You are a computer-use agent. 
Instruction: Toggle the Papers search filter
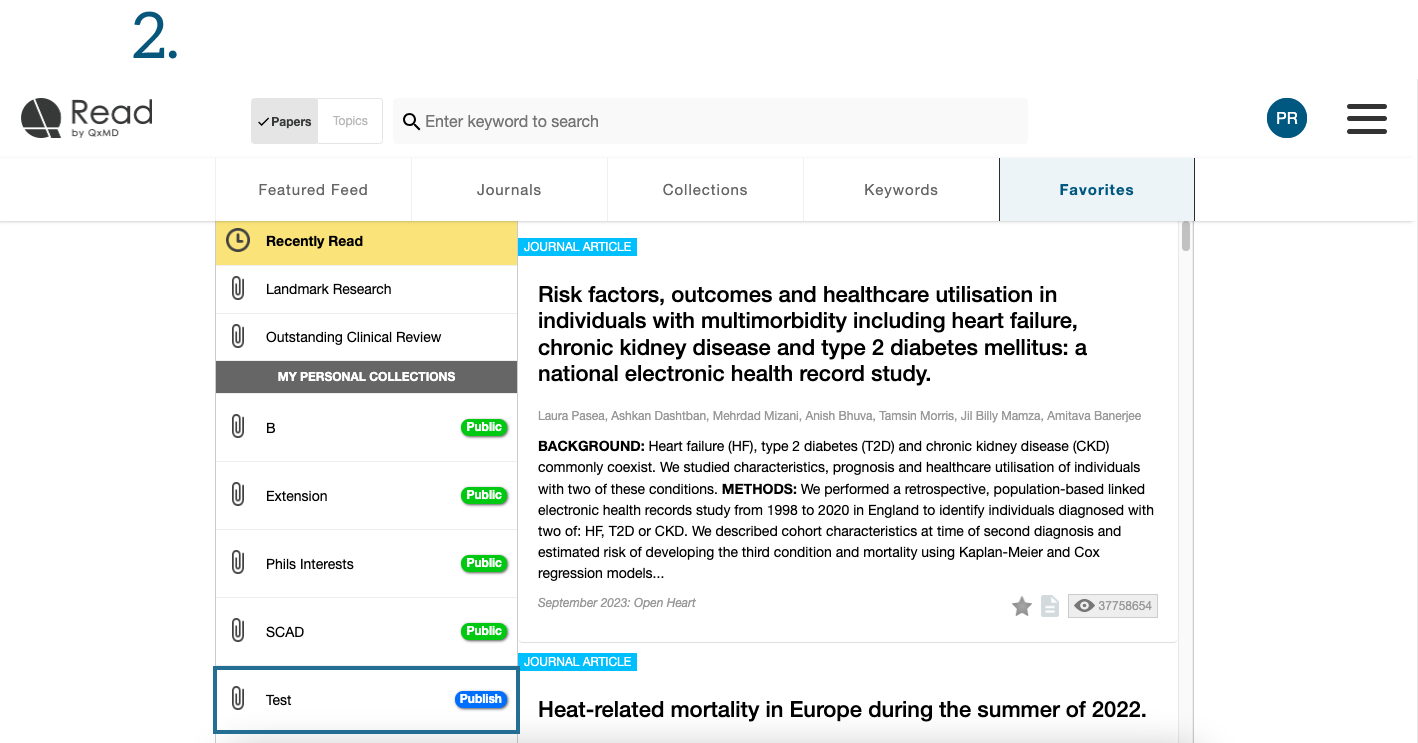[284, 122]
